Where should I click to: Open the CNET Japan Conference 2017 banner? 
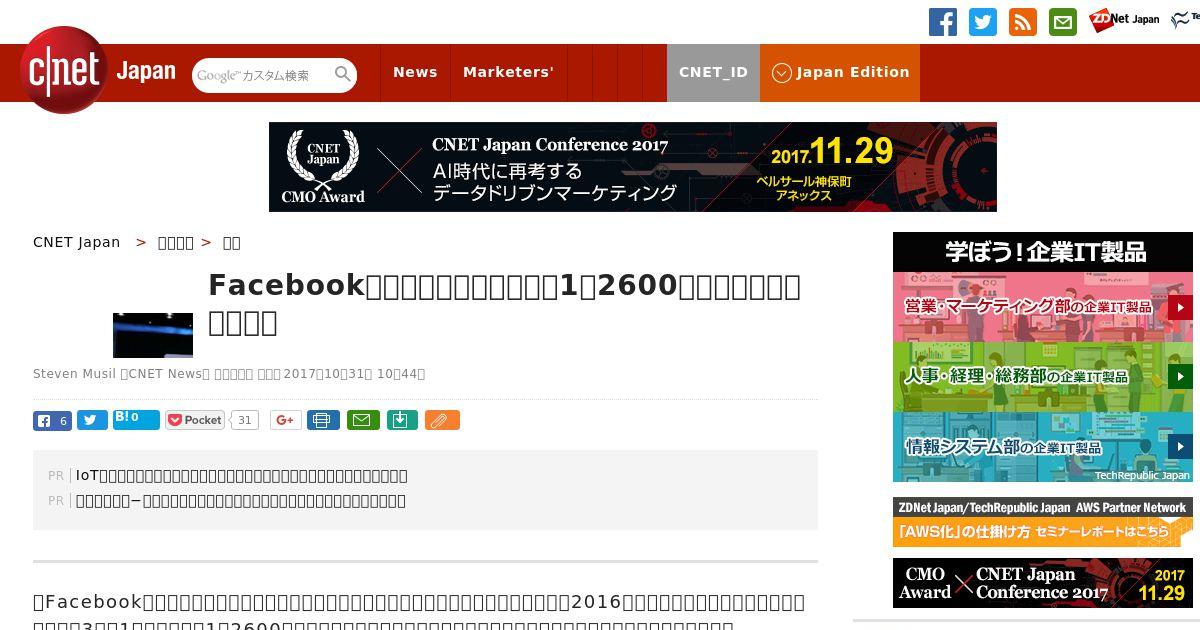pyautogui.click(x=633, y=167)
